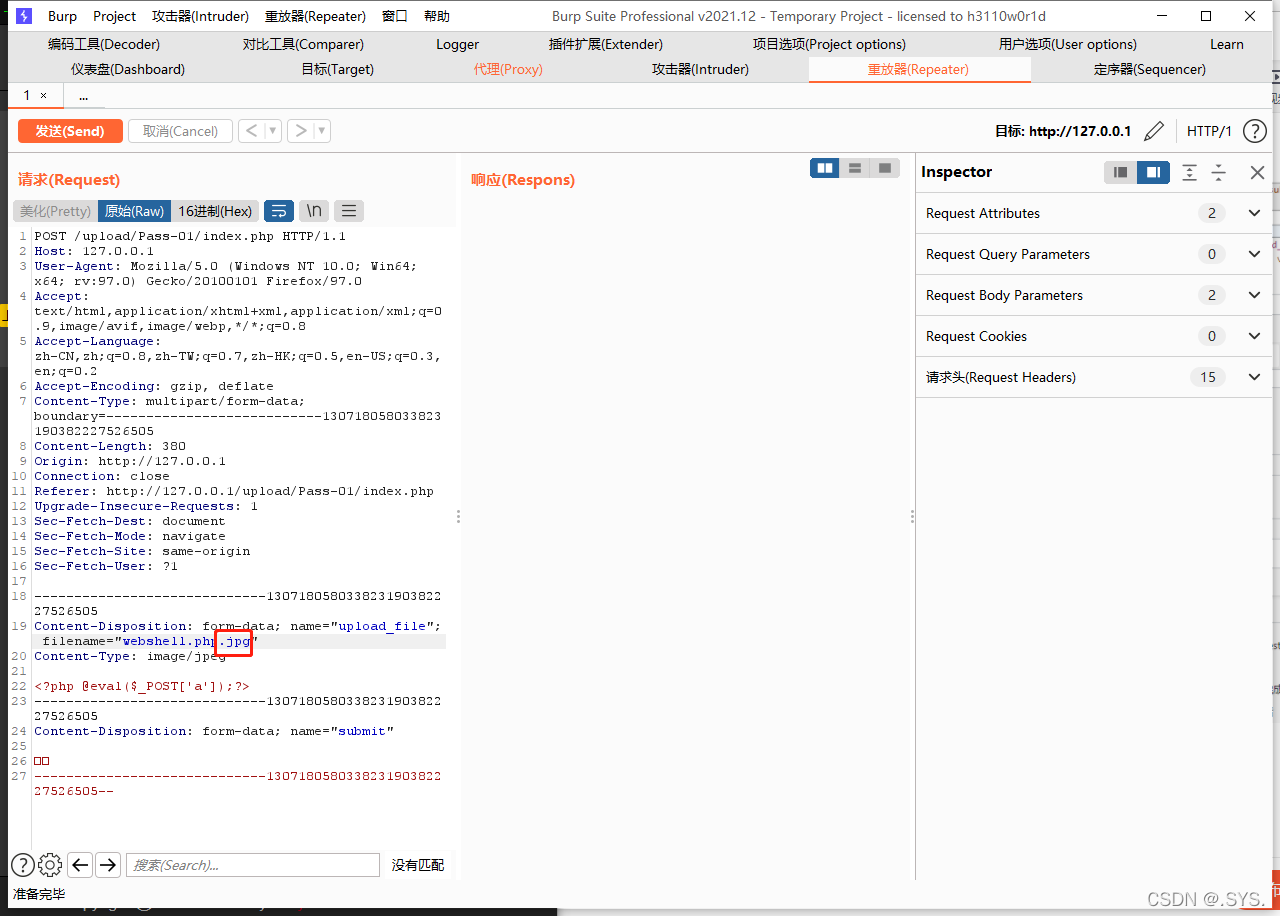Screen dimensions: 1280x916
Task: Switch request view to 美化(Pretty)
Action: [56, 211]
